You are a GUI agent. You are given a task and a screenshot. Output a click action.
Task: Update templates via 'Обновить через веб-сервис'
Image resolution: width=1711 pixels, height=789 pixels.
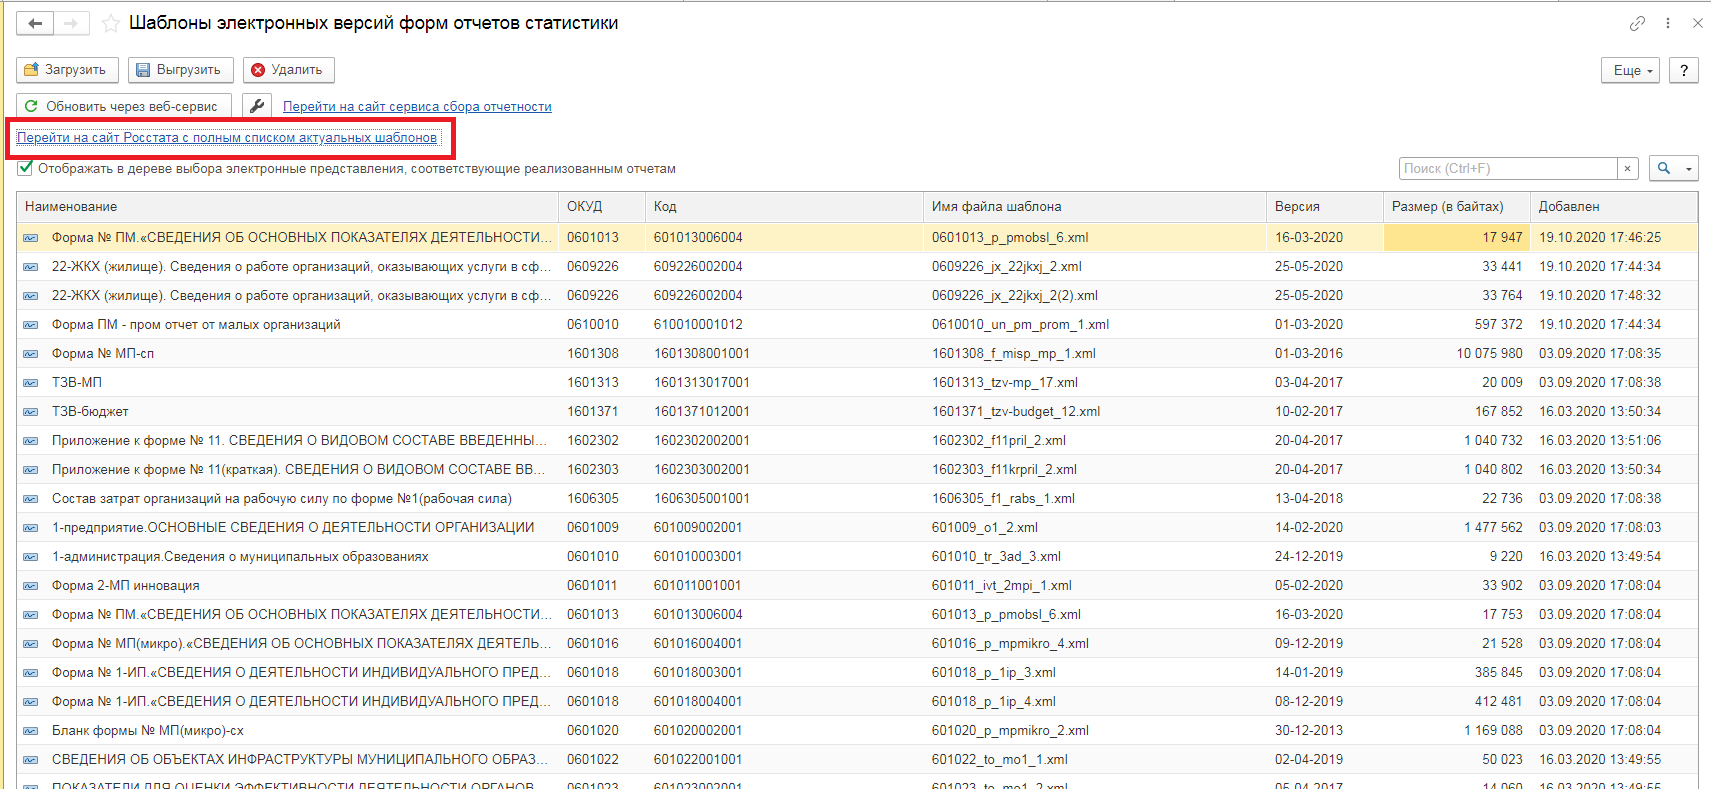click(123, 106)
